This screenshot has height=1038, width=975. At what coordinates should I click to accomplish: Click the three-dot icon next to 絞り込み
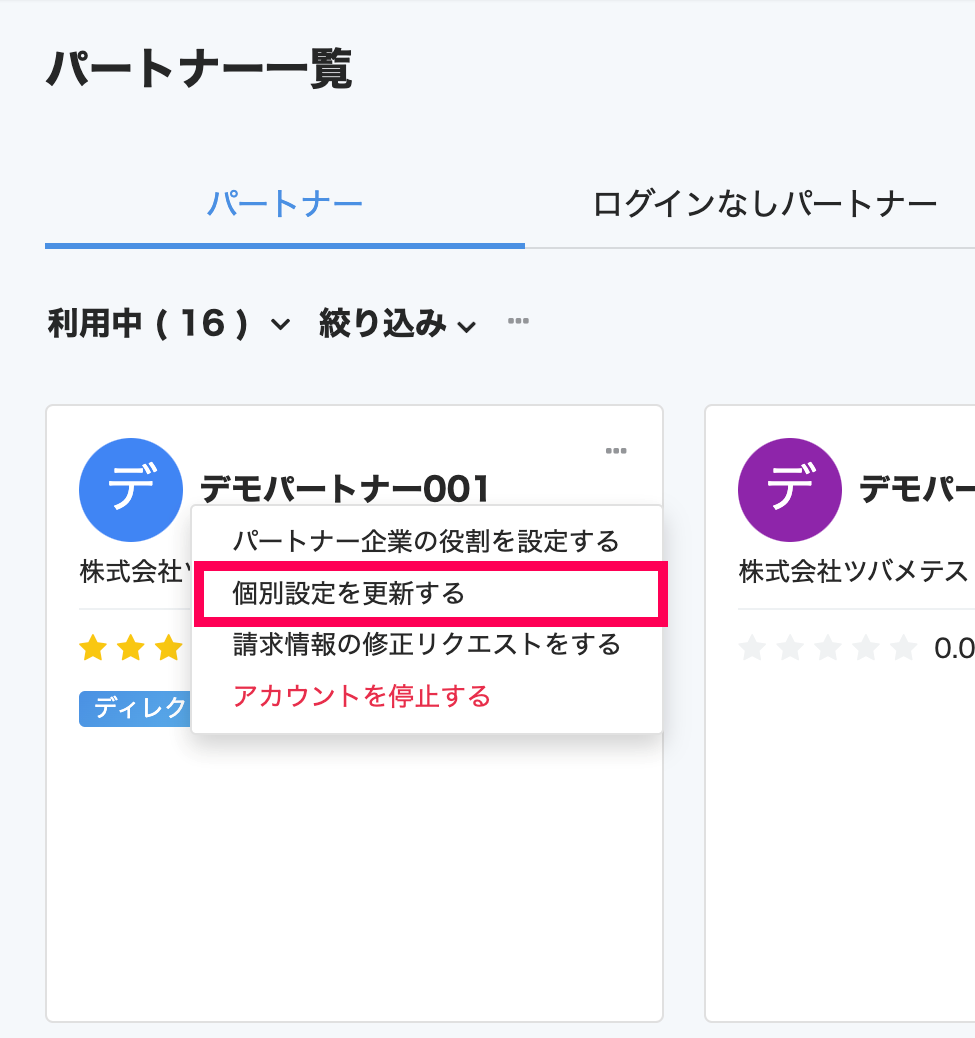(x=518, y=321)
